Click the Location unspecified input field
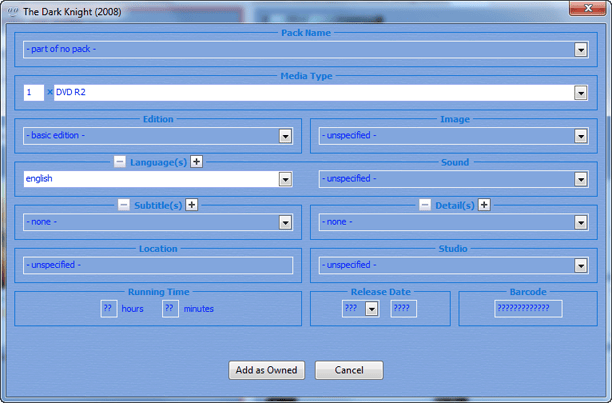Viewport: 612px width, 403px height. point(158,265)
